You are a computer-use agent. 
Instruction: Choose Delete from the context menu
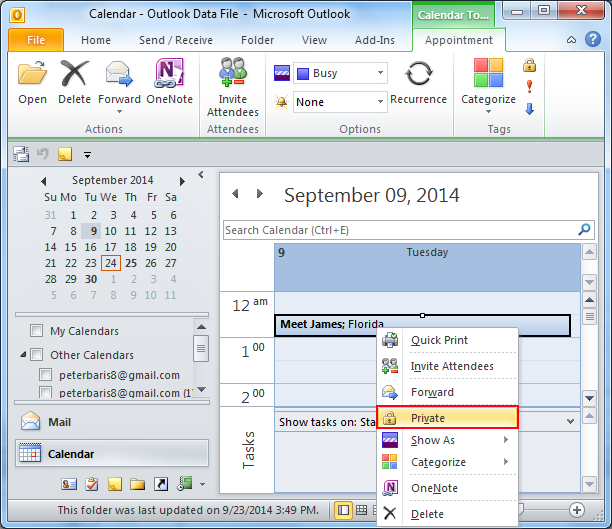pos(447,514)
